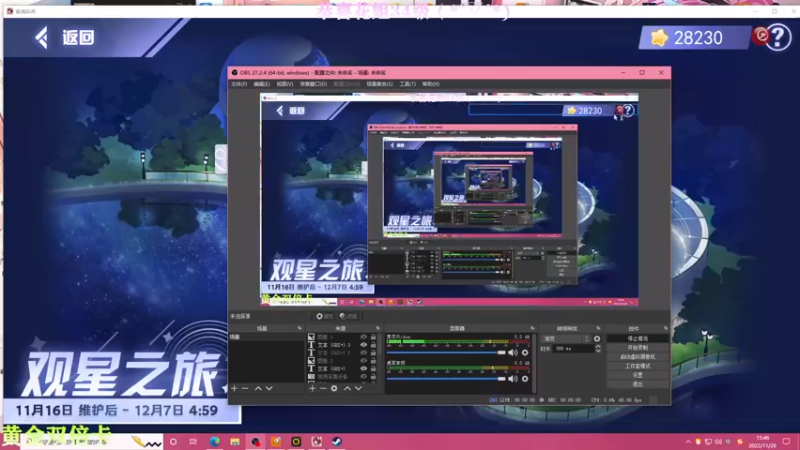Screen dimensions: 800x450
Task: Open the scene transition type dropdown
Action: (566, 339)
